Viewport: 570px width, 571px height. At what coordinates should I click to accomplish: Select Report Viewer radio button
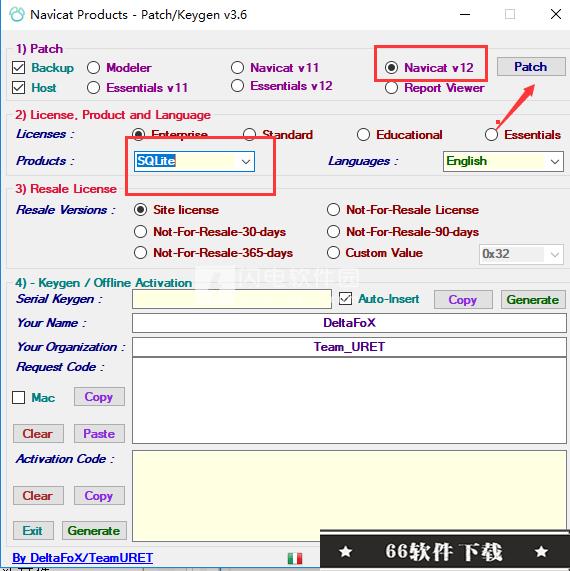pyautogui.click(x=391, y=88)
